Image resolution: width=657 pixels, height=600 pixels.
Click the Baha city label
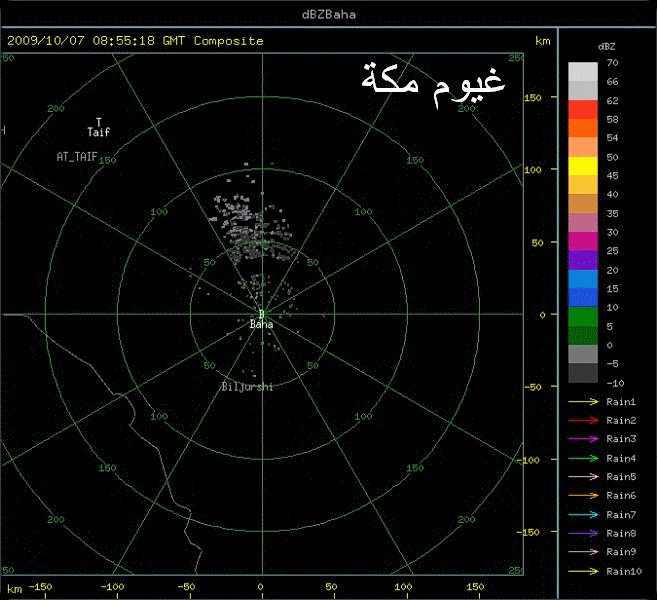coord(261,324)
